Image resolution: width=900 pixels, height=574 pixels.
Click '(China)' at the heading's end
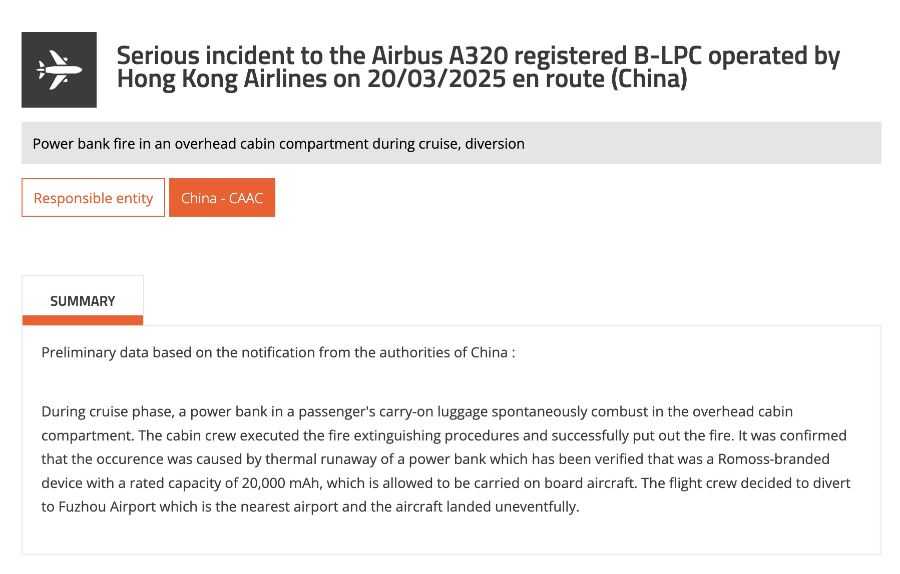(x=649, y=79)
